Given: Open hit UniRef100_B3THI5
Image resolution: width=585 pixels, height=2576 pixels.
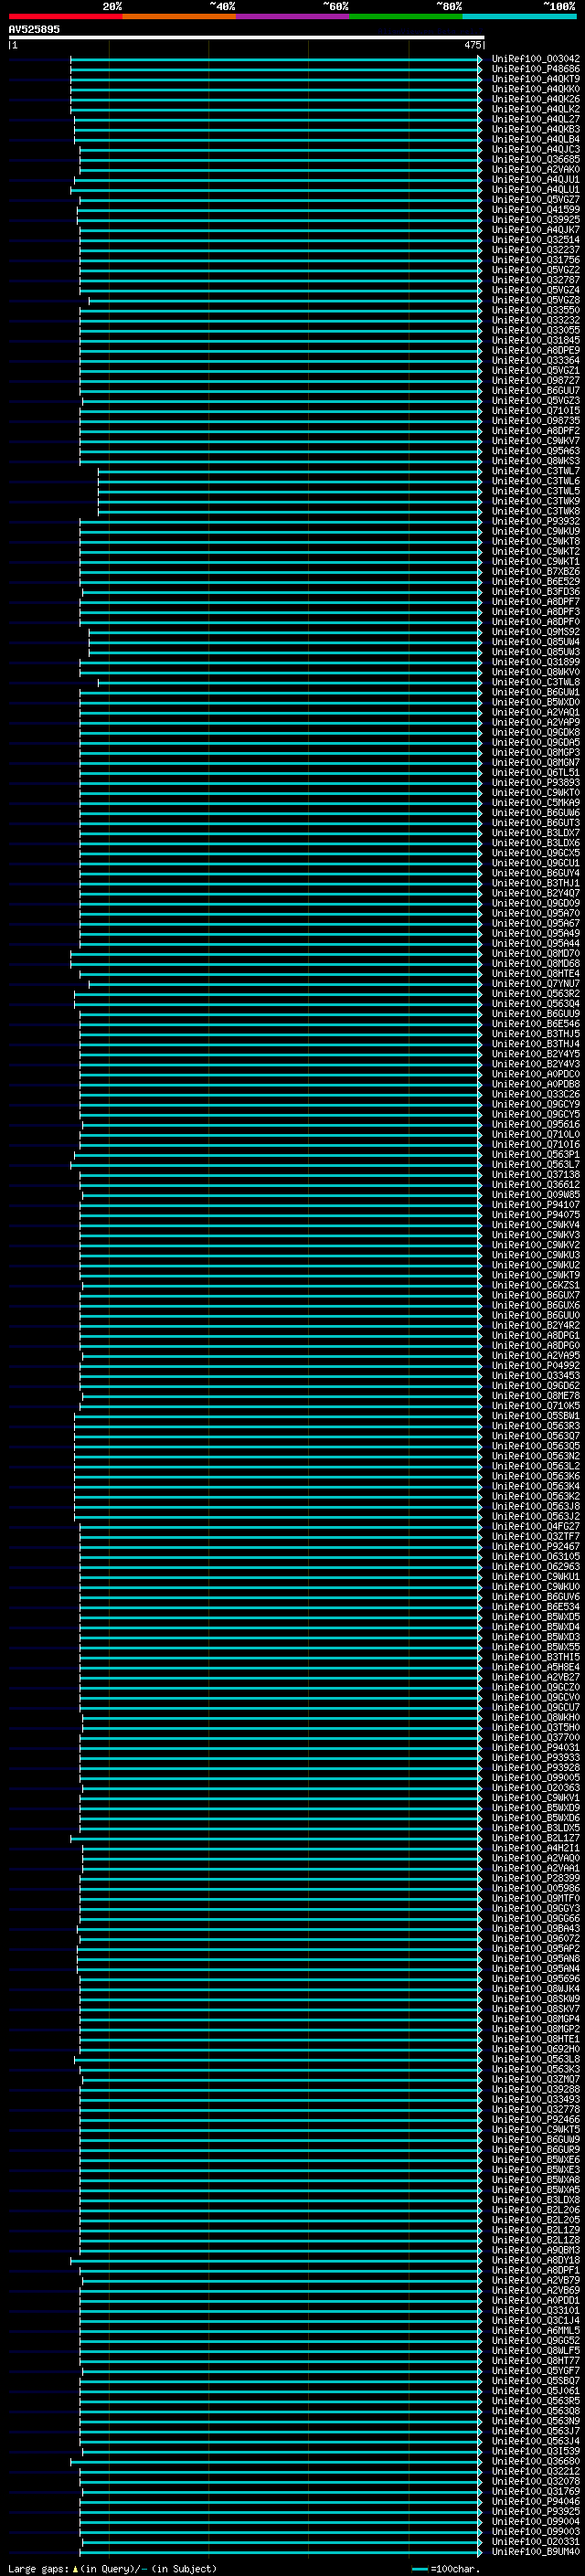Looking at the screenshot, I should click(536, 1657).
